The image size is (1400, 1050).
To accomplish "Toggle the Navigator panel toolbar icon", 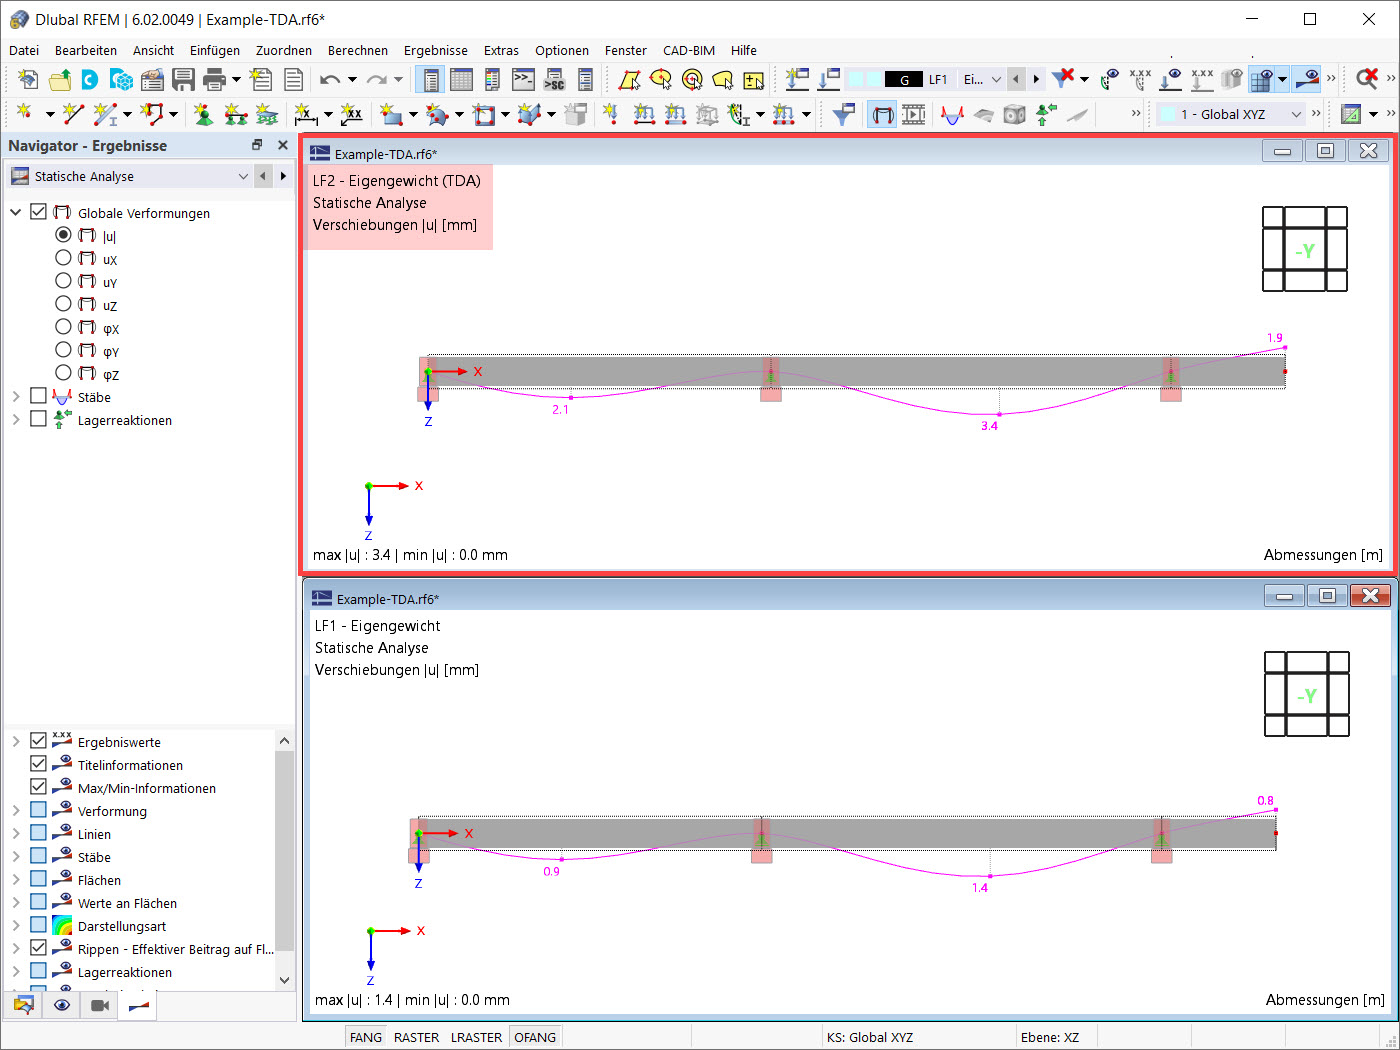I will click(x=431, y=79).
